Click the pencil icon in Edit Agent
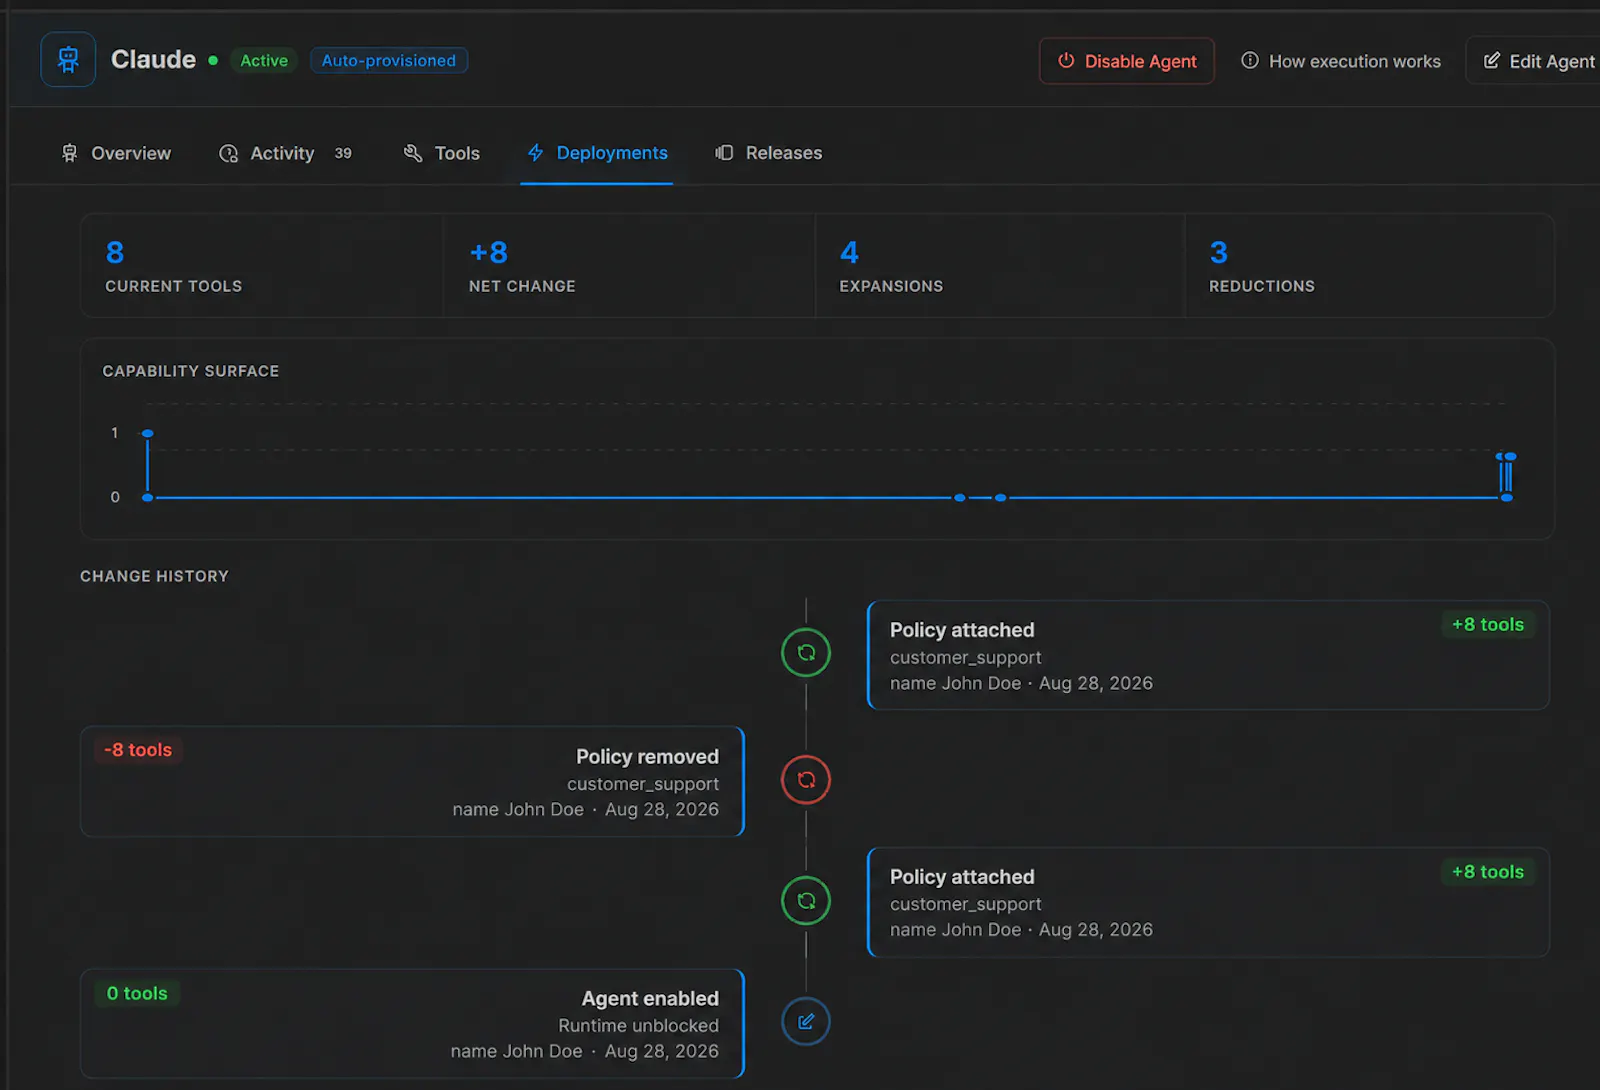Viewport: 1600px width, 1090px height. pos(1491,61)
